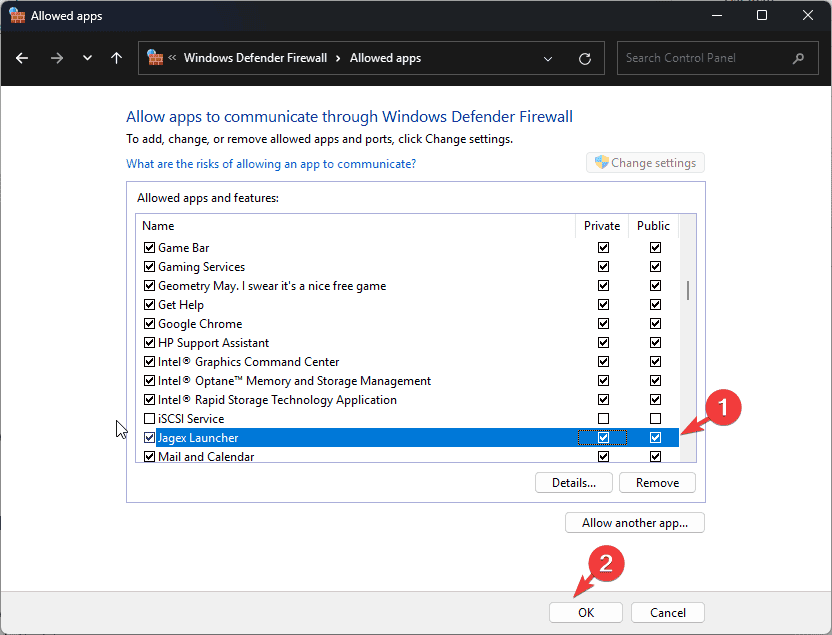Select the Geometry May row text
This screenshot has width=832, height=635.
[272, 286]
